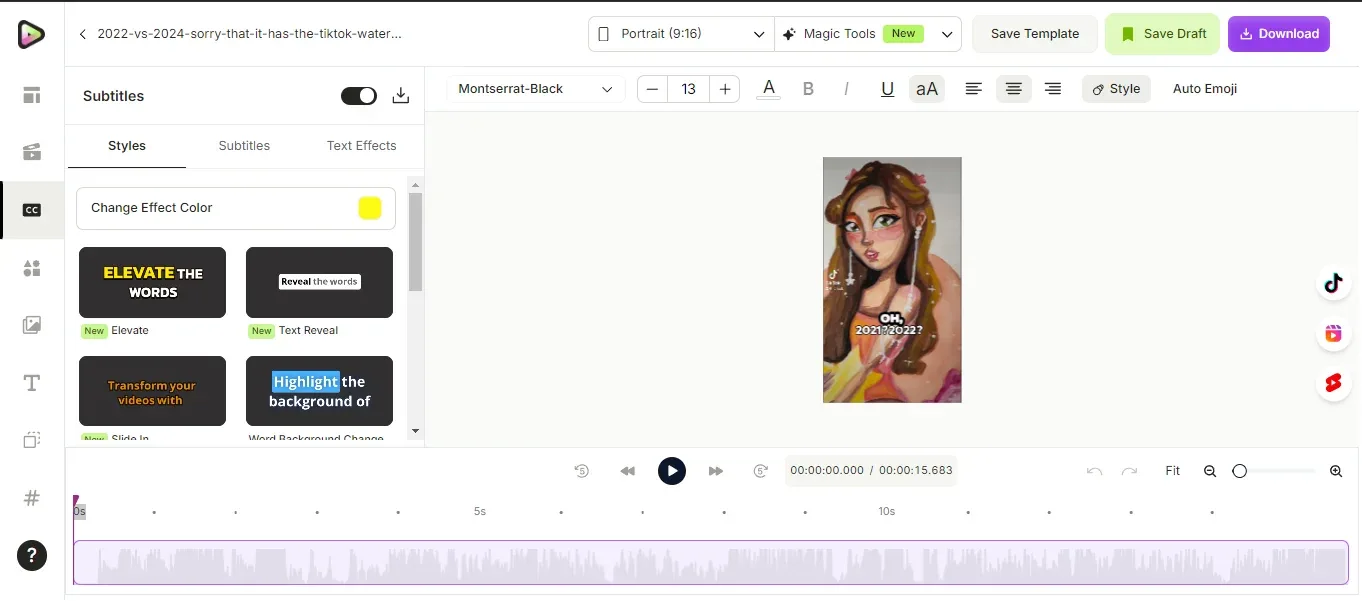Switch to the Text Effects tab
The height and width of the screenshot is (603, 1362).
tap(362, 146)
